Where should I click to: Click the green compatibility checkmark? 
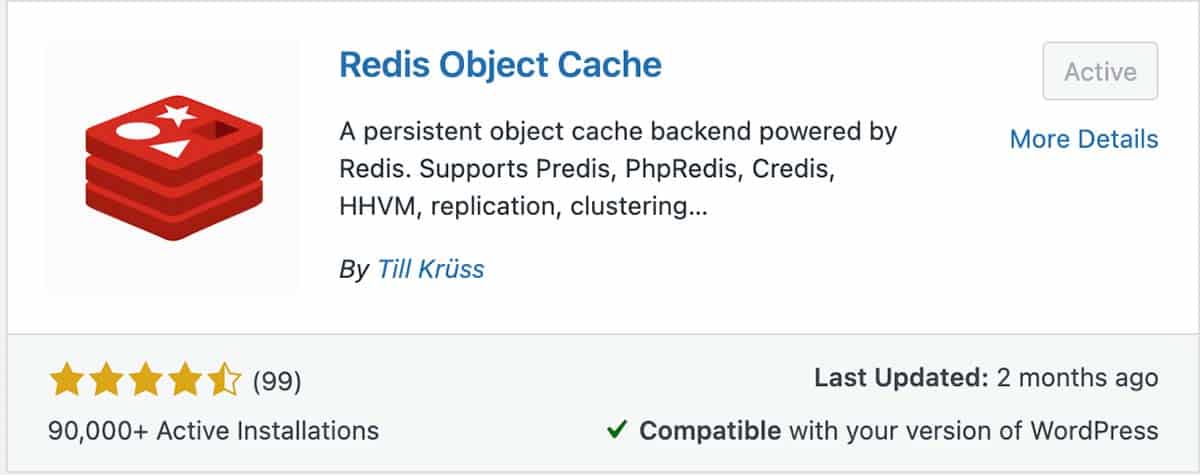pos(617,431)
